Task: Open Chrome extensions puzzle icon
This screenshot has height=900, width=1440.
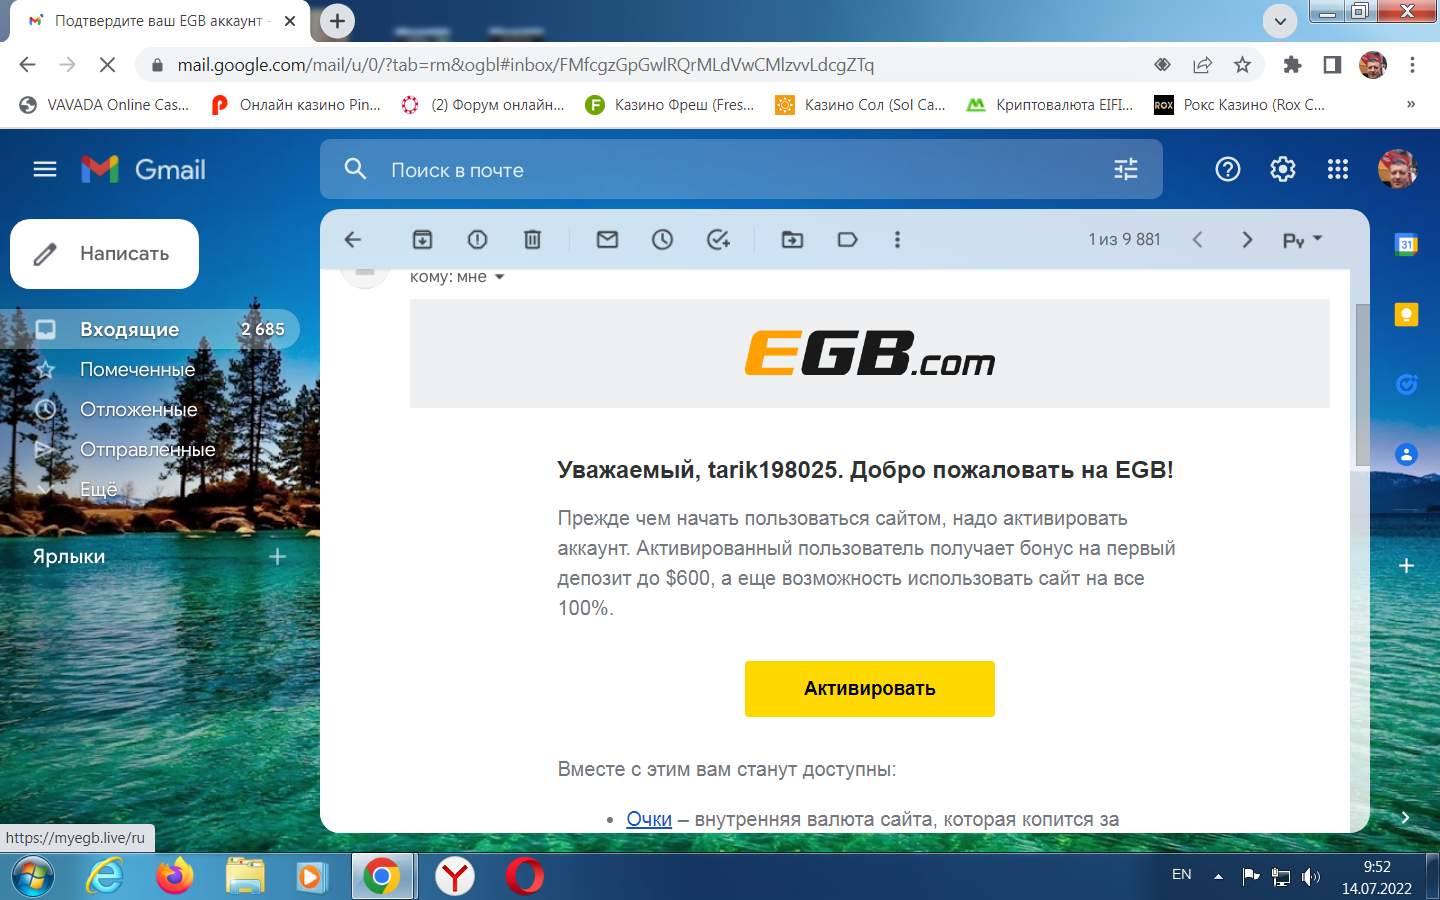Action: click(1292, 65)
